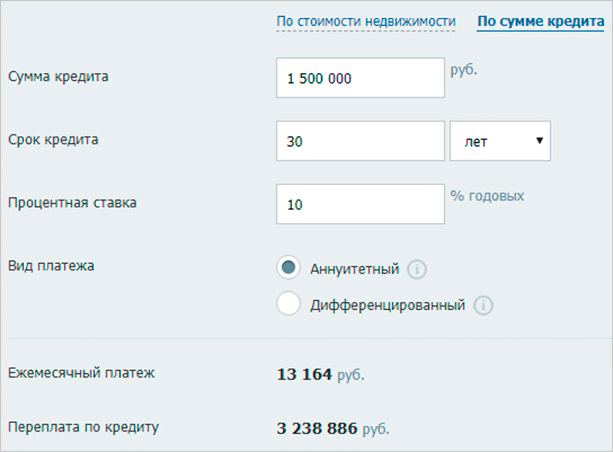Click the info icon beside Аннуитетный

click(x=418, y=269)
